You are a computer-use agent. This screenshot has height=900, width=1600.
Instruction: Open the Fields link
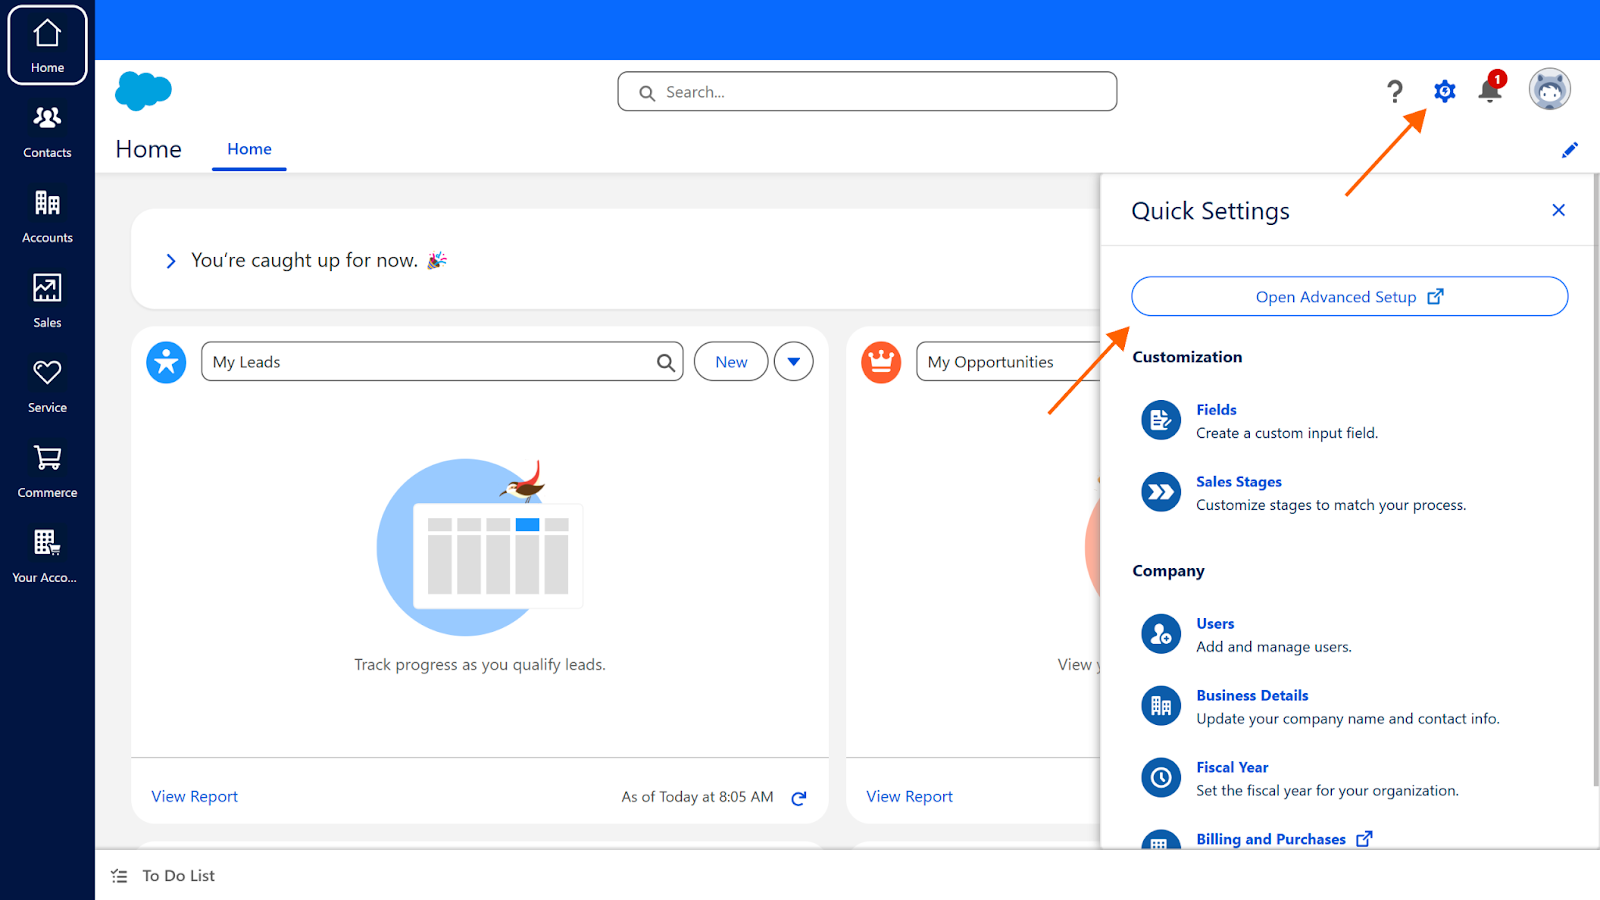pos(1216,410)
